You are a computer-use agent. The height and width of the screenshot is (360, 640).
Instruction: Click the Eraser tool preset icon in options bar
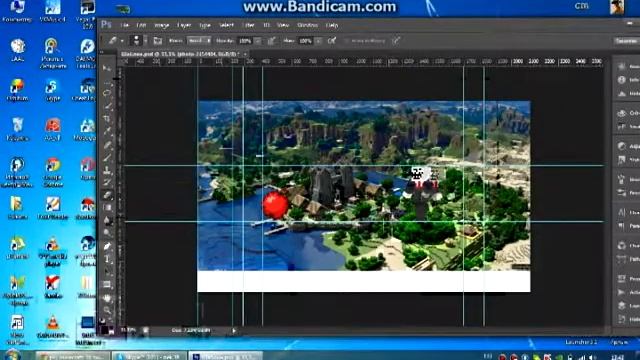coord(112,40)
